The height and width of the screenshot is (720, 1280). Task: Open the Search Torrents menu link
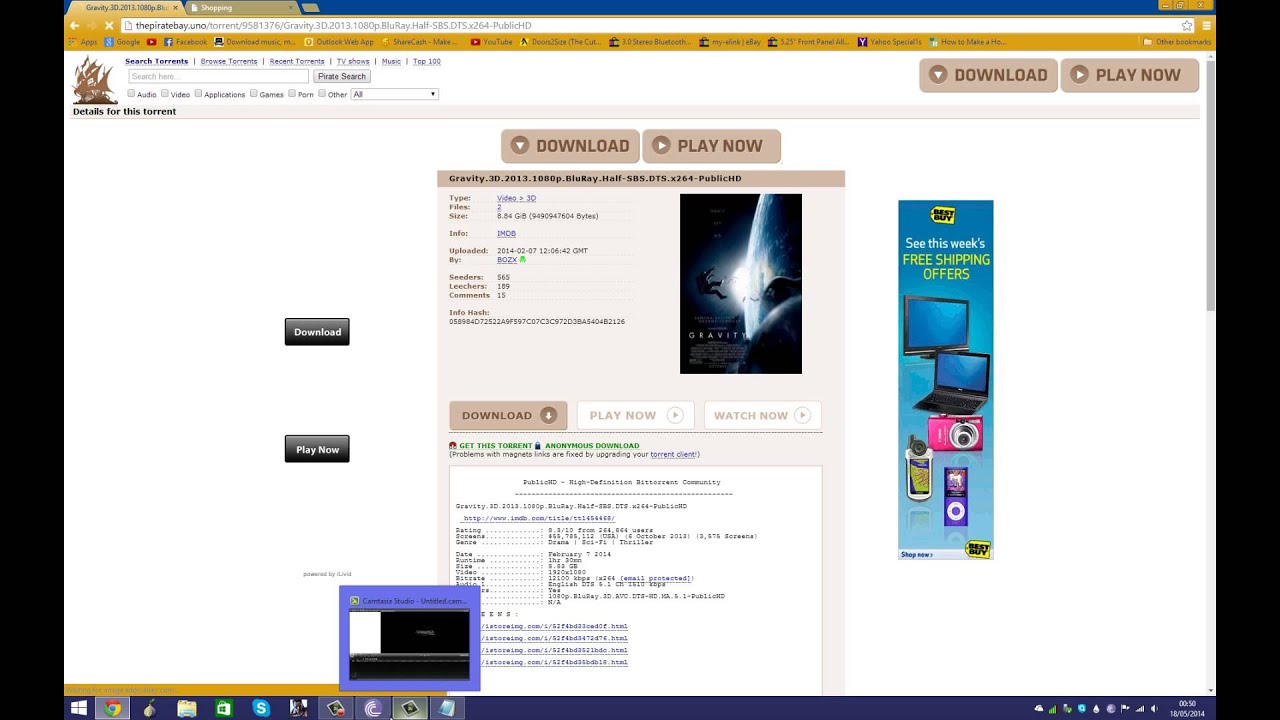coord(156,61)
